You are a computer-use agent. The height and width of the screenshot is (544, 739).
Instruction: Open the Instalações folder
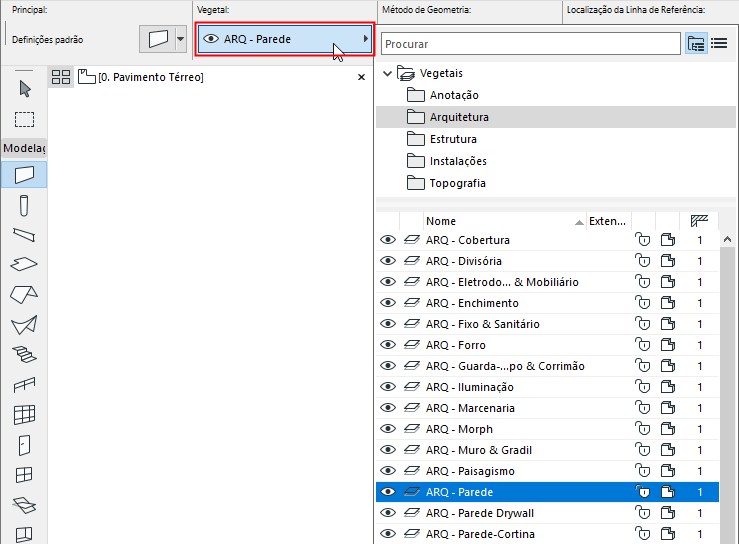click(x=446, y=161)
